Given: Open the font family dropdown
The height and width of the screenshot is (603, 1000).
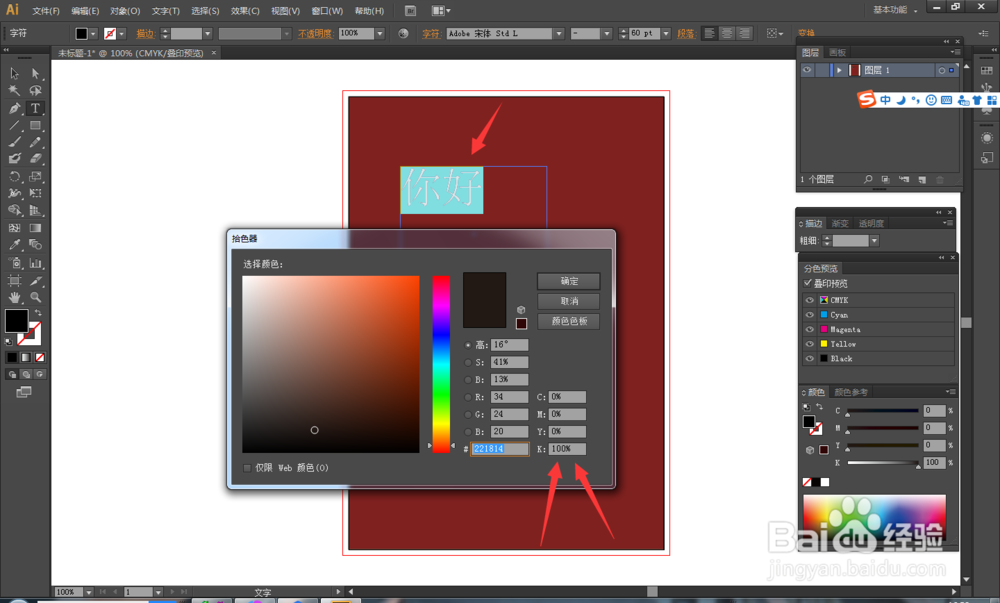Looking at the screenshot, I should [x=559, y=33].
